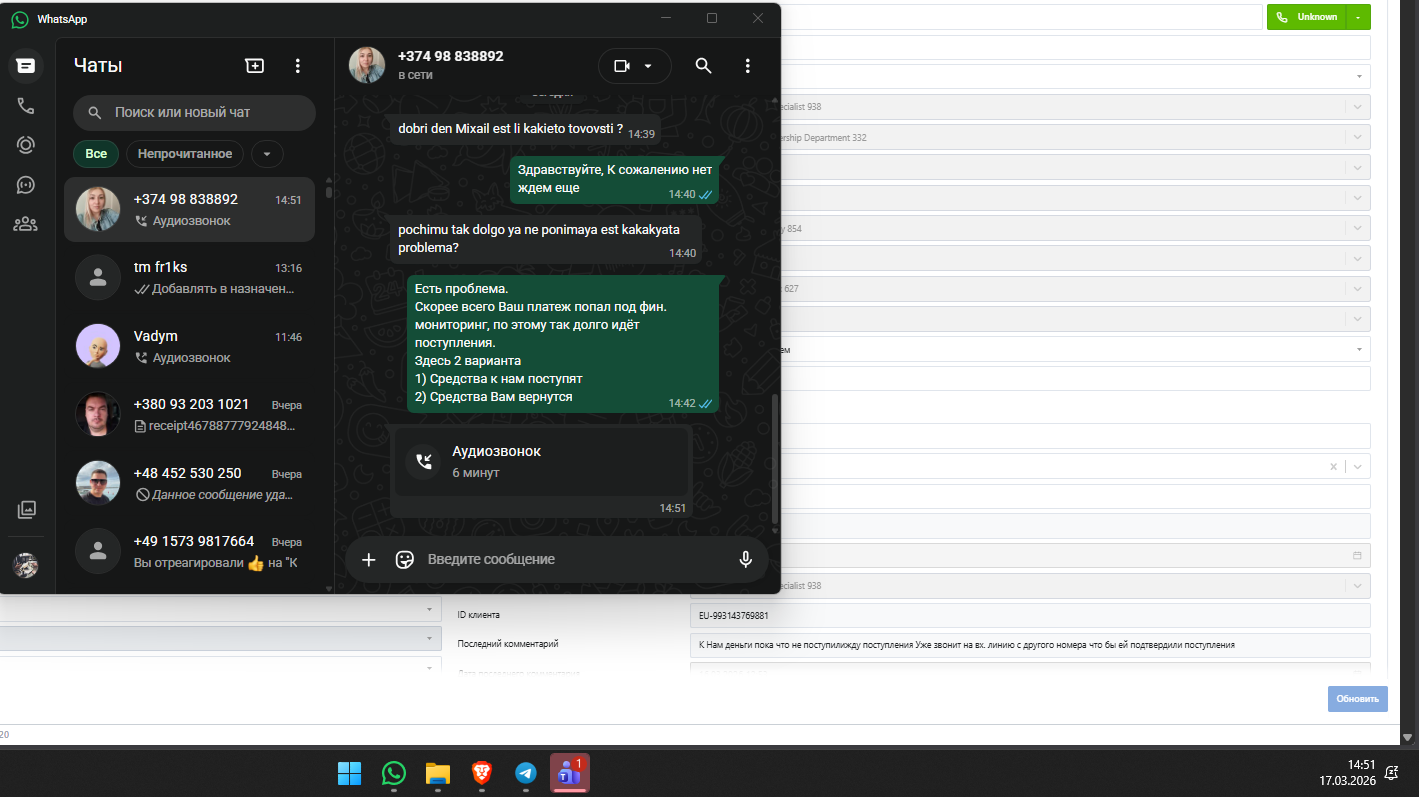Screen dimensions: 1419x797
Task: Click the contact name +374 98 838892 in header
Action: coord(450,57)
